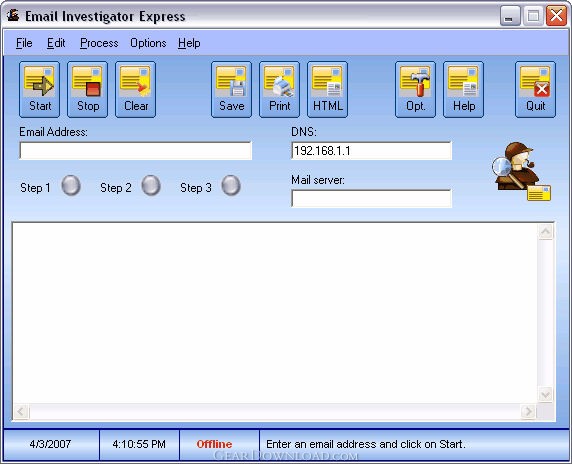Click the 'Email Address:' label
This screenshot has width=572, height=464.
coord(53,132)
